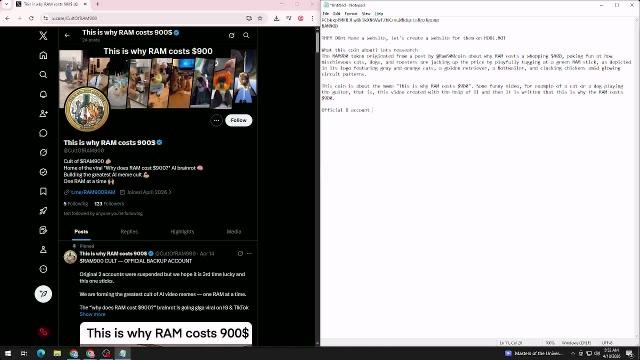
Task: Click the profile avatar picture
Action: click(87, 109)
